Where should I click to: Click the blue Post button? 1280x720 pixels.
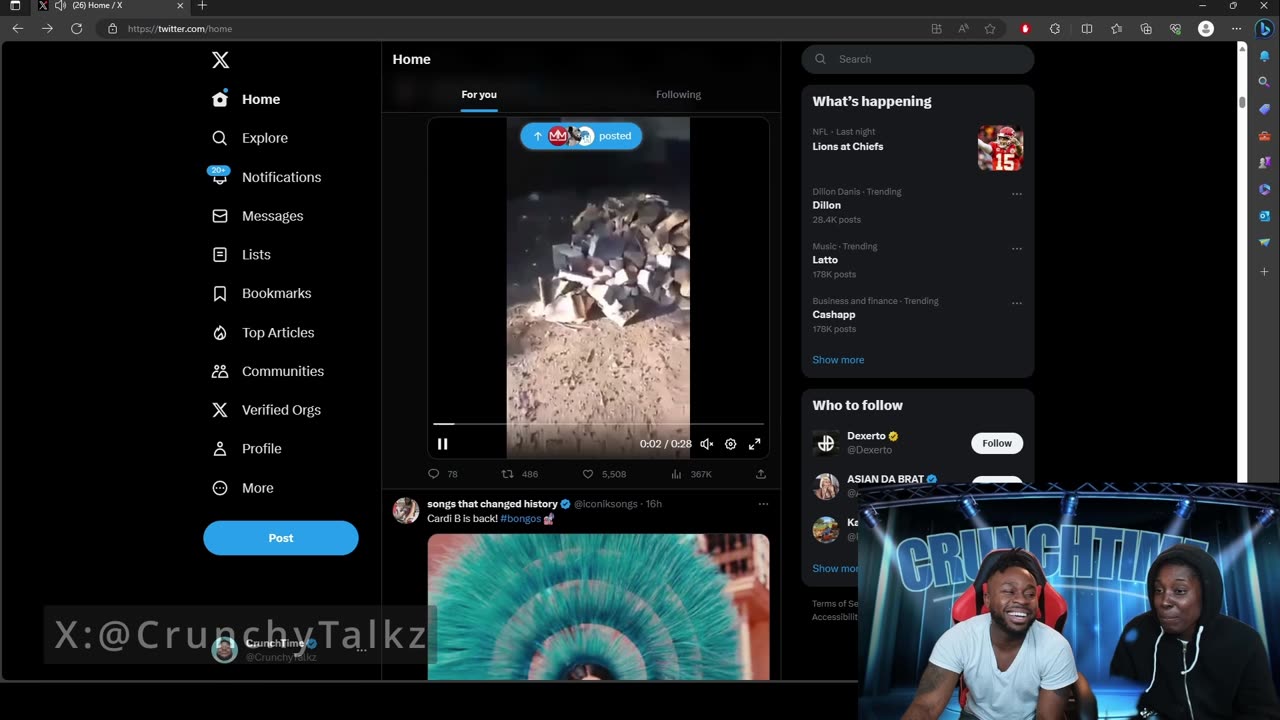point(281,538)
